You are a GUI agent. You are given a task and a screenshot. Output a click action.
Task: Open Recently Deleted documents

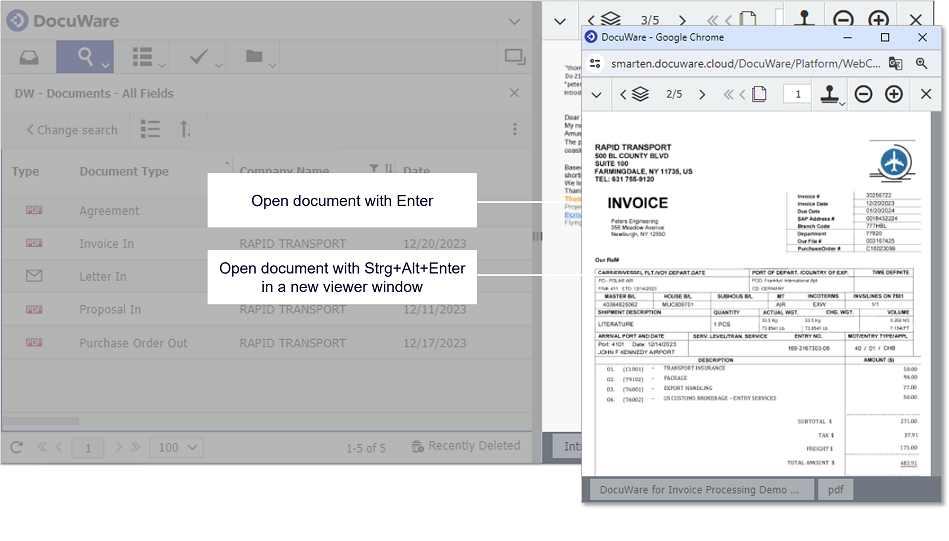pyautogui.click(x=465, y=446)
